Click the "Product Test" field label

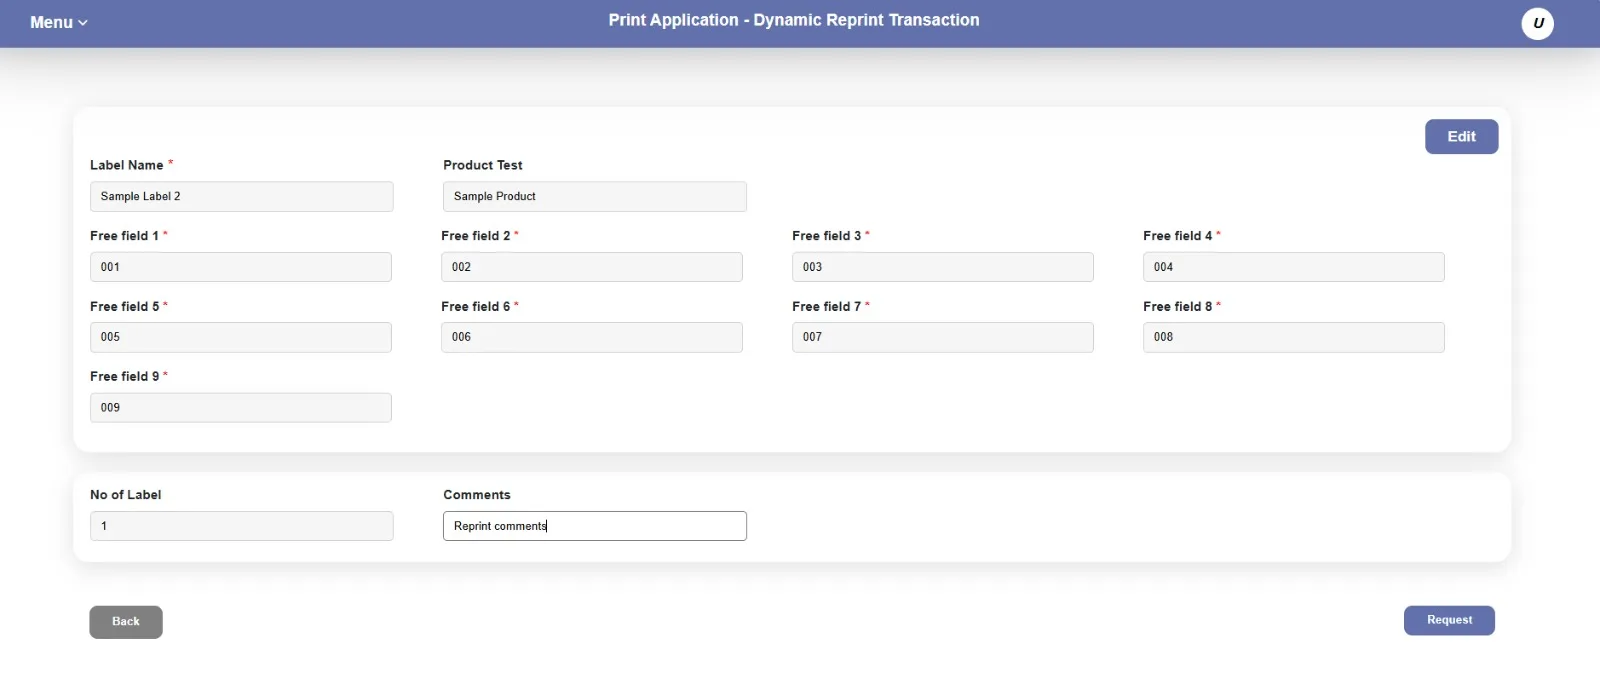click(483, 165)
